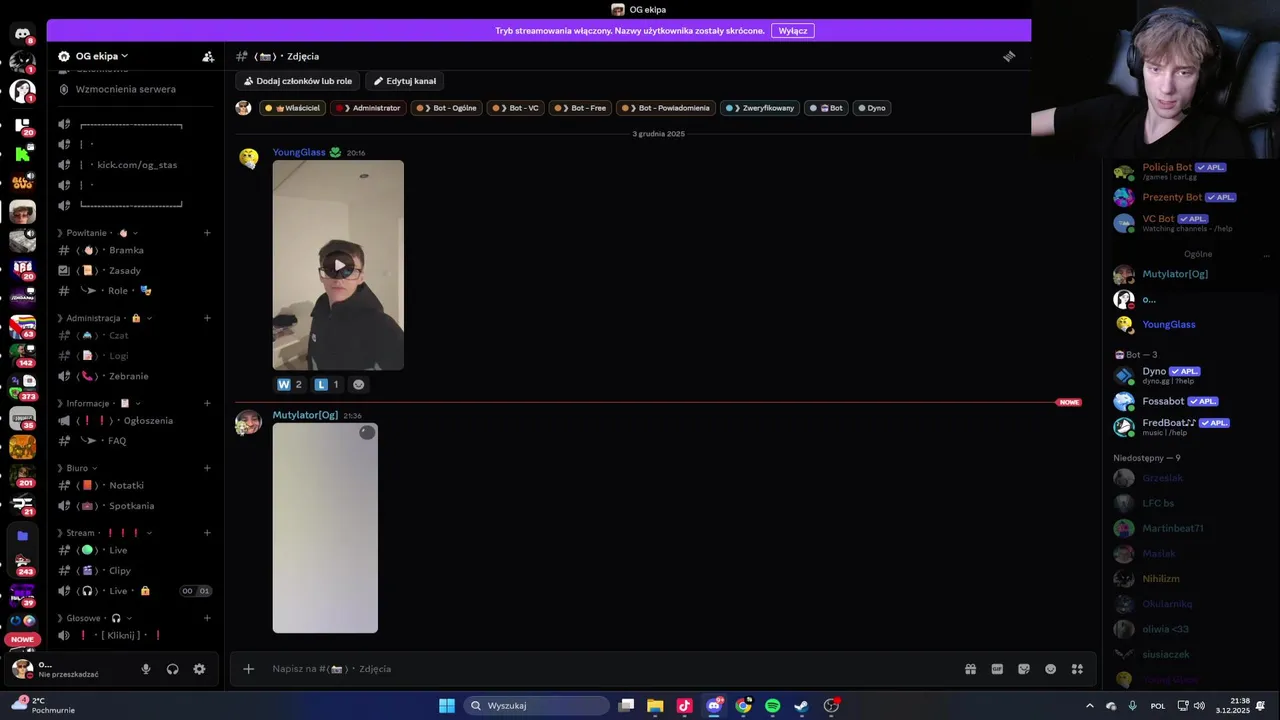Jump to new messages via NOWE pill
This screenshot has width=1280, height=720.
coord(1069,402)
